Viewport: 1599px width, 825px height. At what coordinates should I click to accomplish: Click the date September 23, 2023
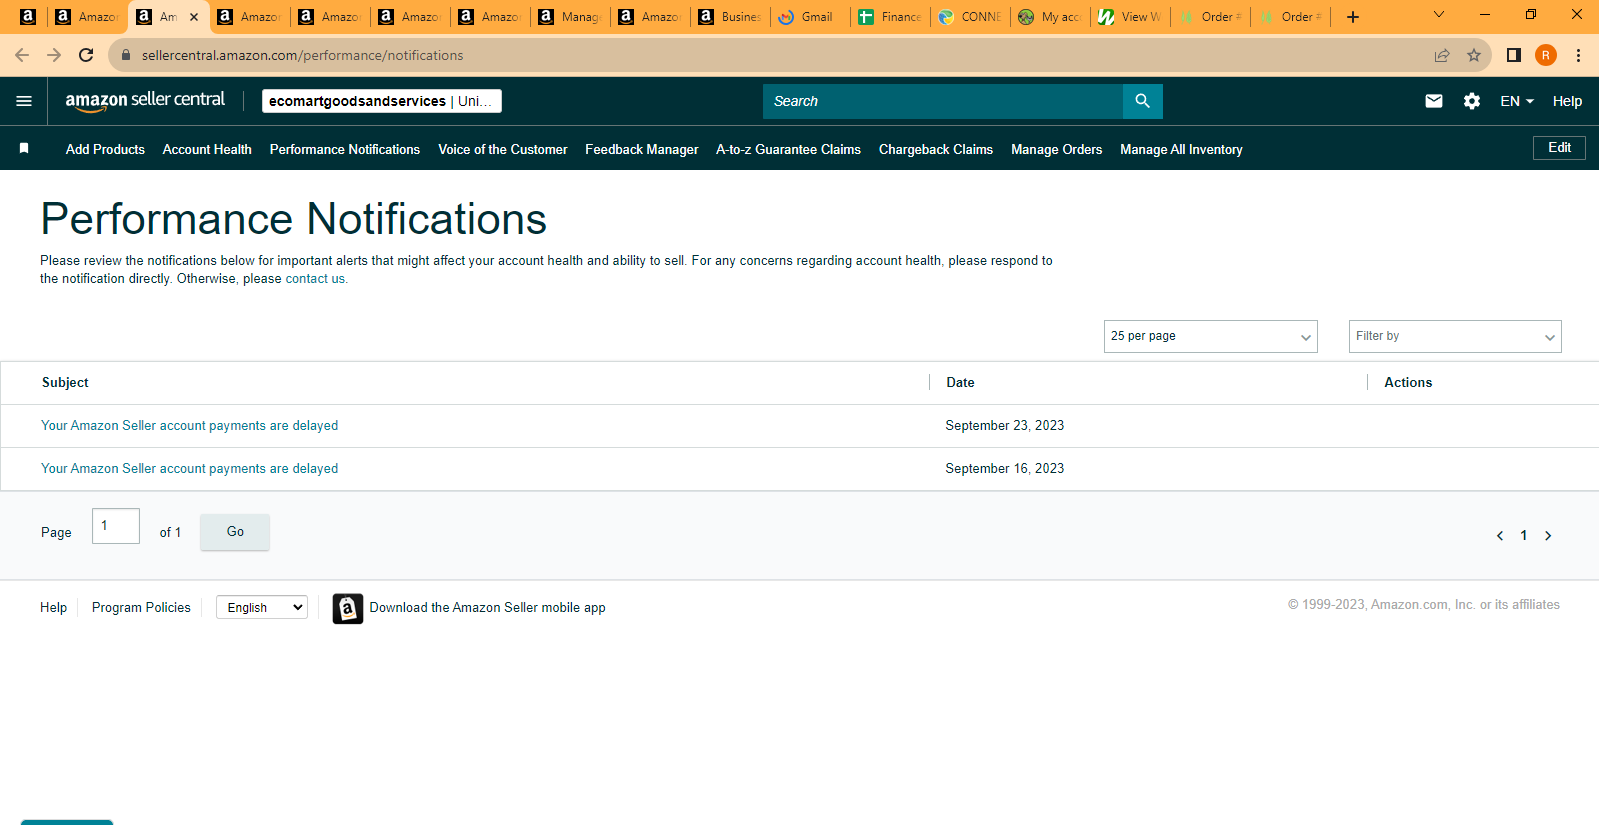coord(1004,426)
